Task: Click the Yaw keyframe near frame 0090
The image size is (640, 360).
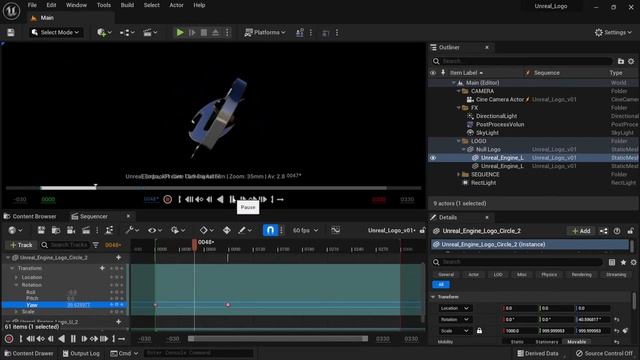Action: click(x=228, y=305)
